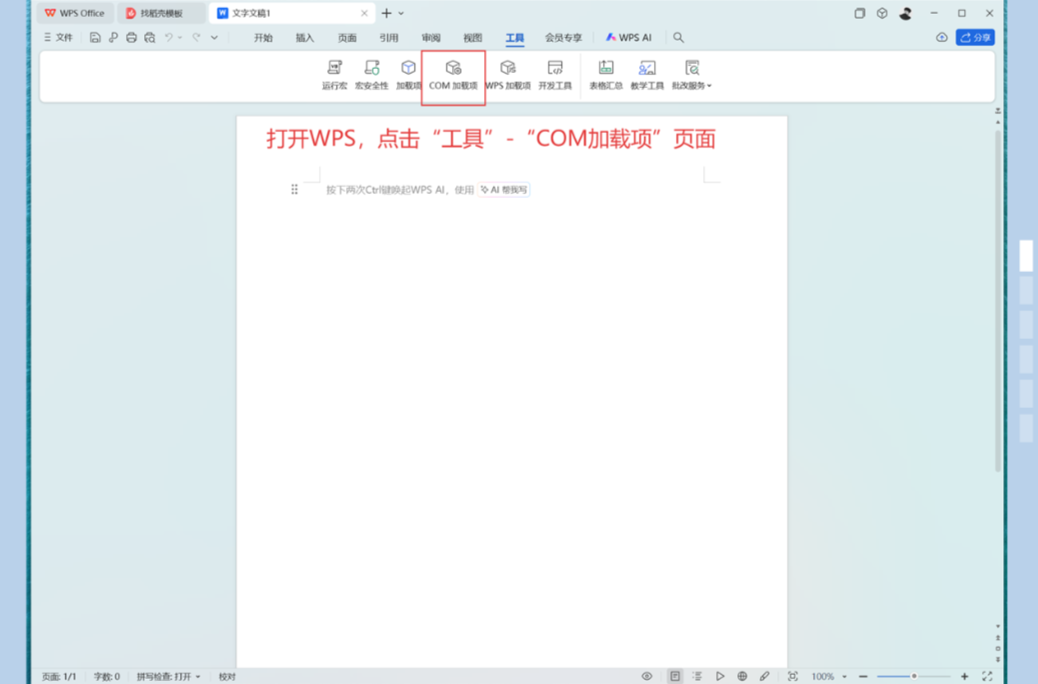Click the print preview icon

click(x=150, y=38)
